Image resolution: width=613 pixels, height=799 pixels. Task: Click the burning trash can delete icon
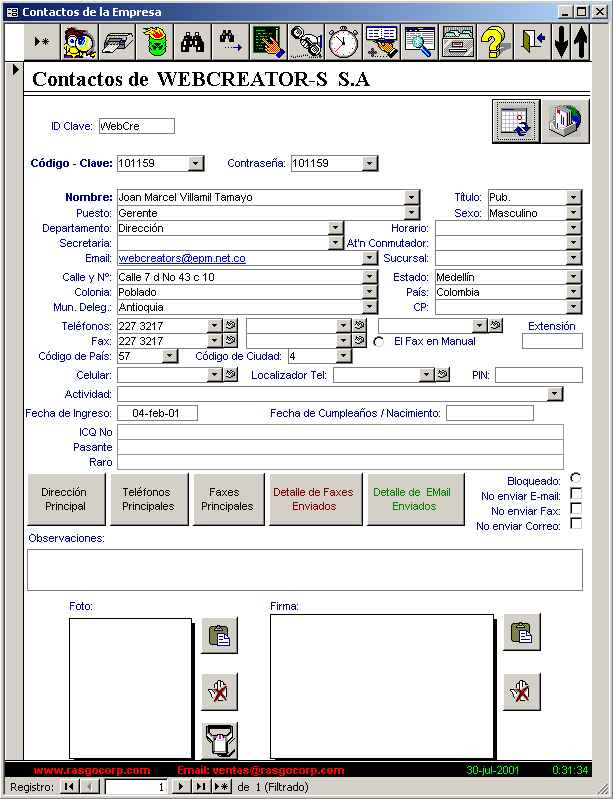coord(155,42)
